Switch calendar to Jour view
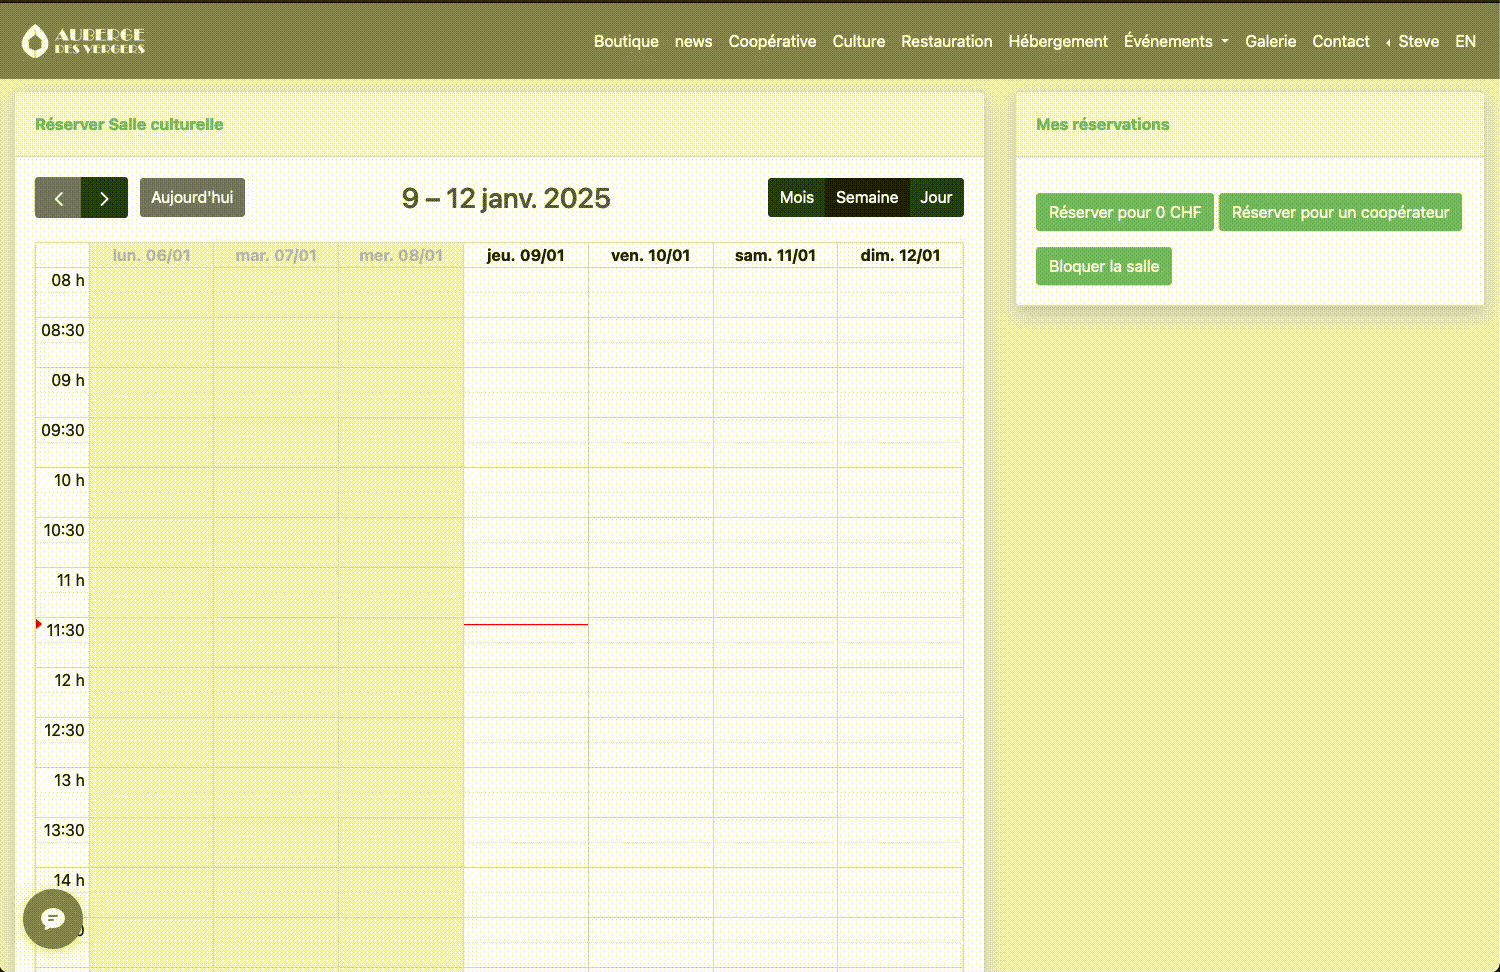Screen dimensions: 1500x972 coord(936,198)
